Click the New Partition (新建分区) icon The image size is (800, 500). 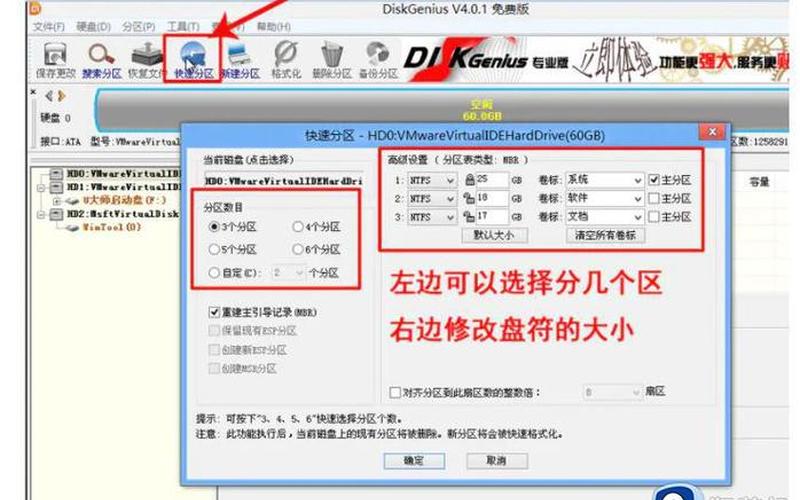(240, 60)
